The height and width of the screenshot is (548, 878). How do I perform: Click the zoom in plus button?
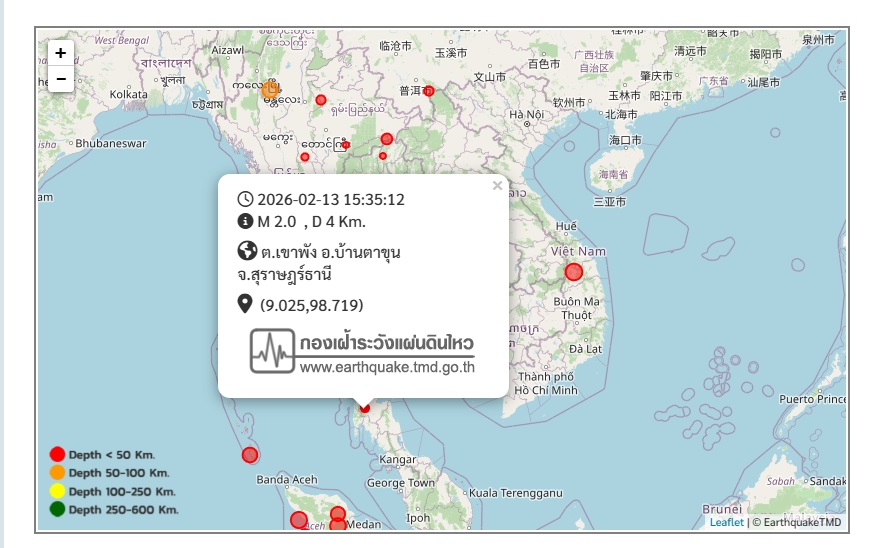(61, 53)
